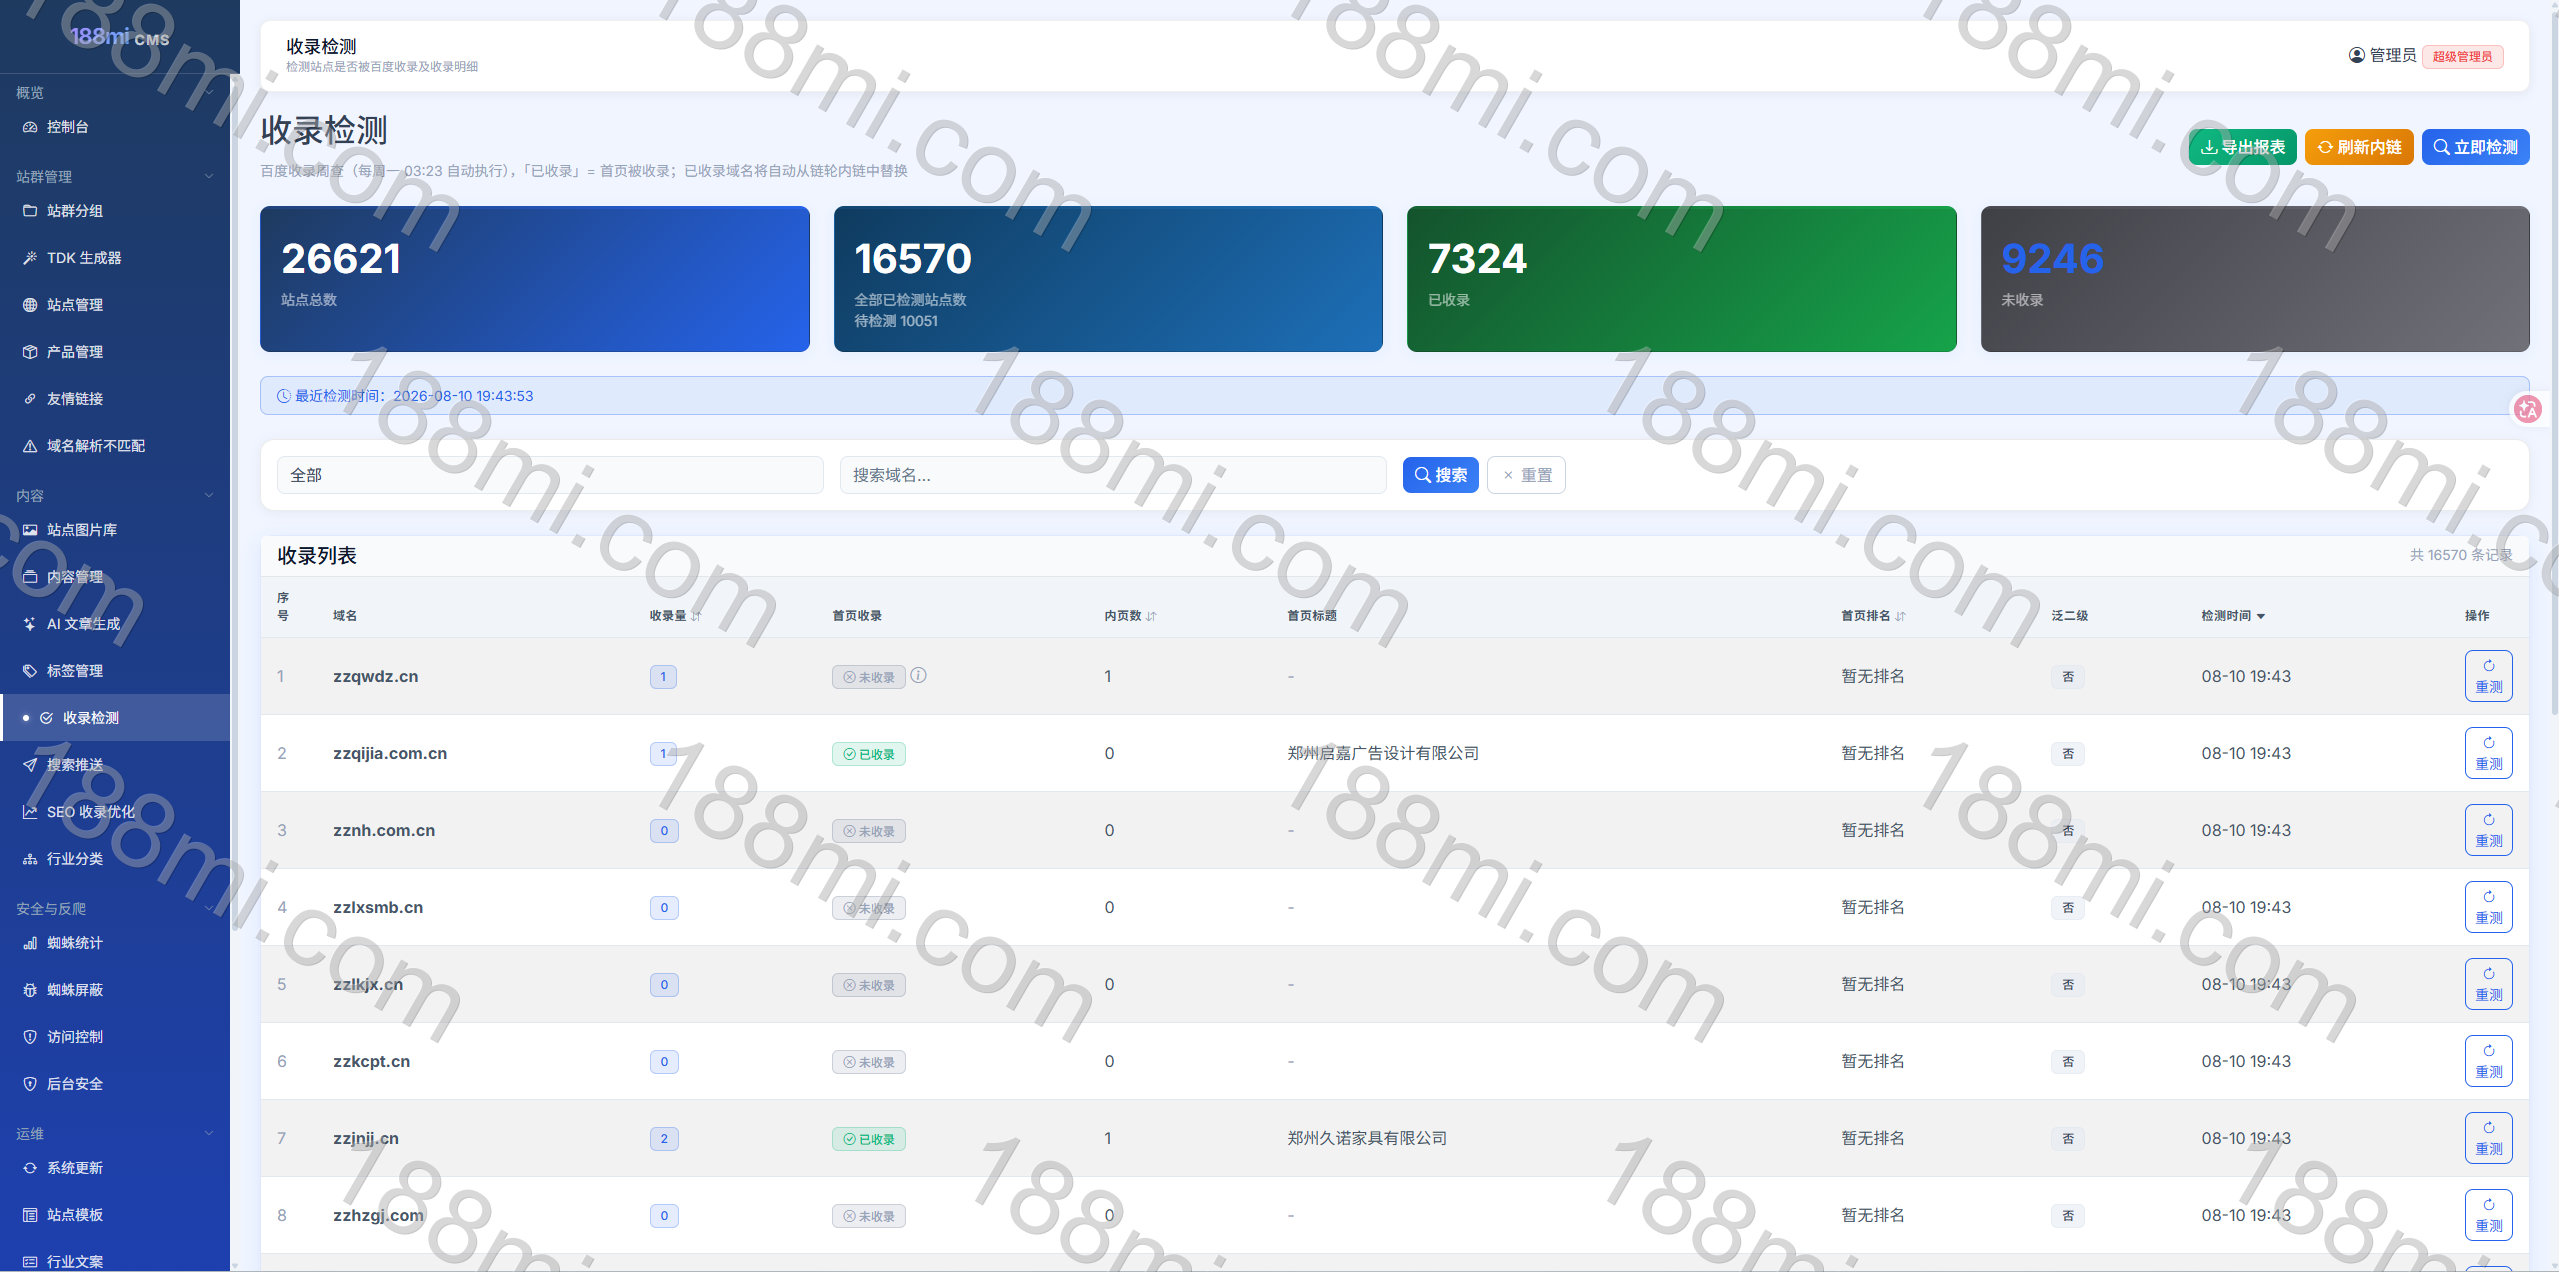This screenshot has width=2559, height=1272.
Task: Click the 访问控制 shield icon
Action: 30,1037
